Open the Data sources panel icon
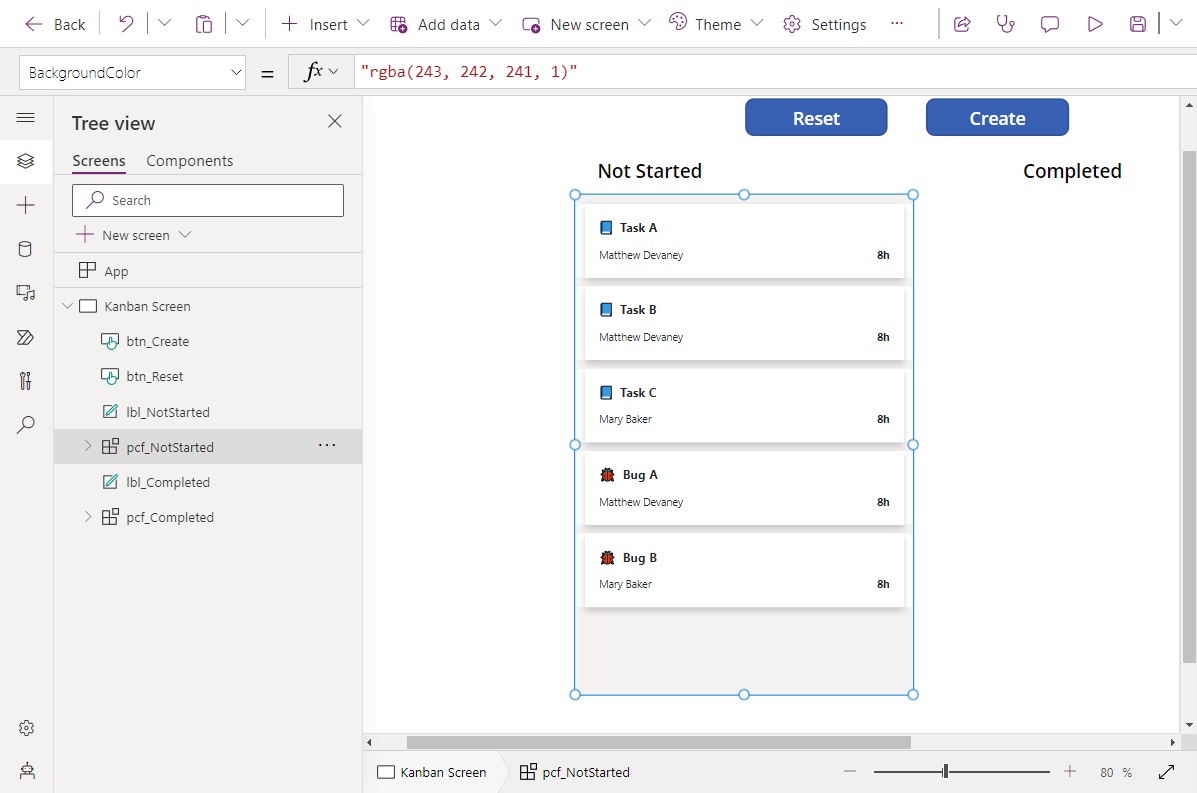The width and height of the screenshot is (1197, 793). [27, 249]
